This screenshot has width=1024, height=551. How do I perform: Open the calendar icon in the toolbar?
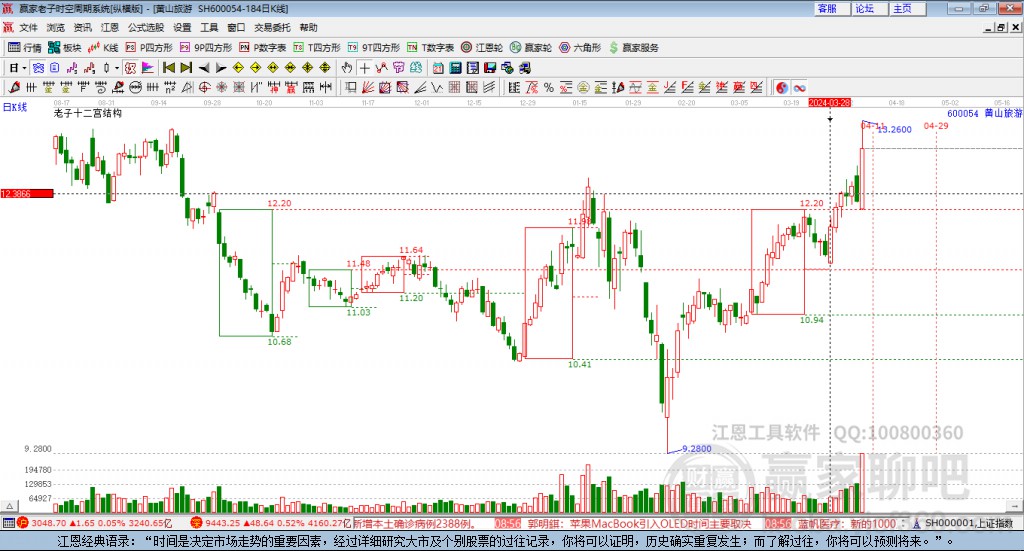tap(438, 68)
